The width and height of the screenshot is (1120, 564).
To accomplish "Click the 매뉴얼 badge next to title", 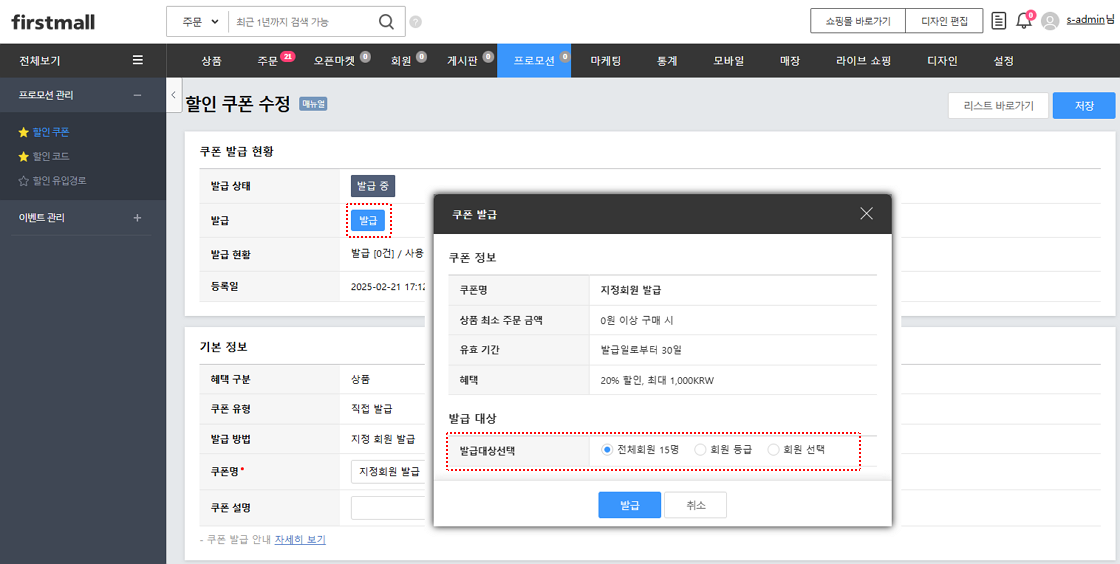I will (313, 104).
